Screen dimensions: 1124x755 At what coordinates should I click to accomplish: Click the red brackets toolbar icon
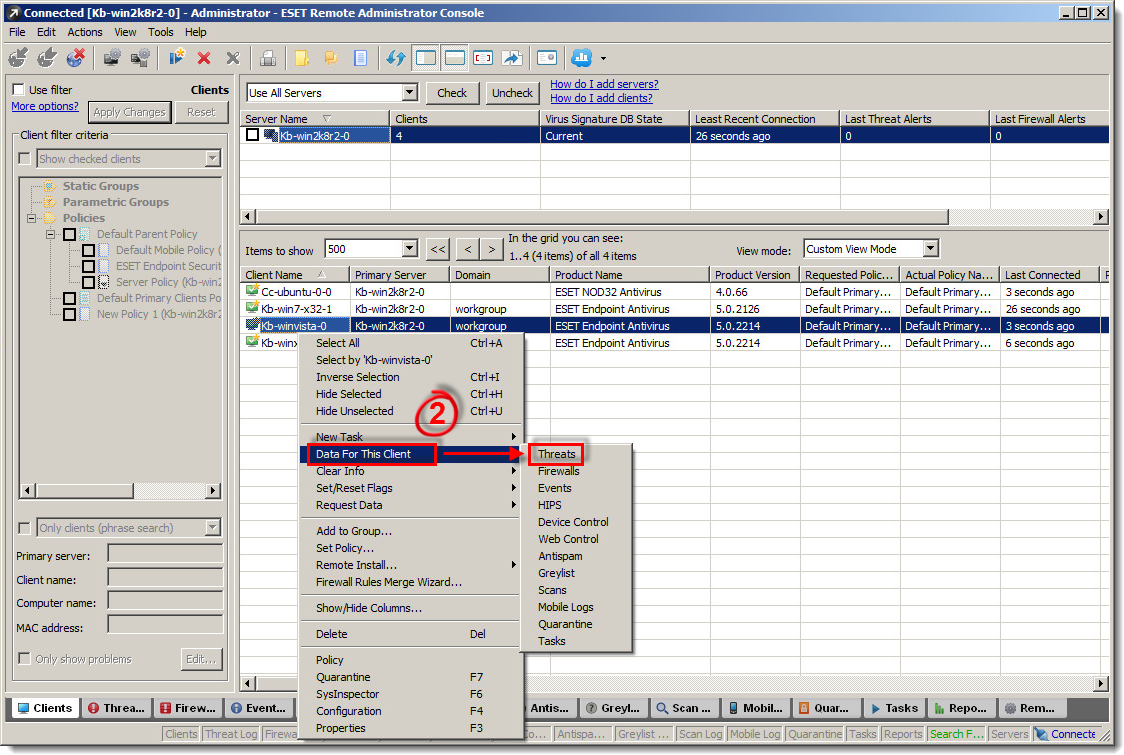tap(483, 58)
